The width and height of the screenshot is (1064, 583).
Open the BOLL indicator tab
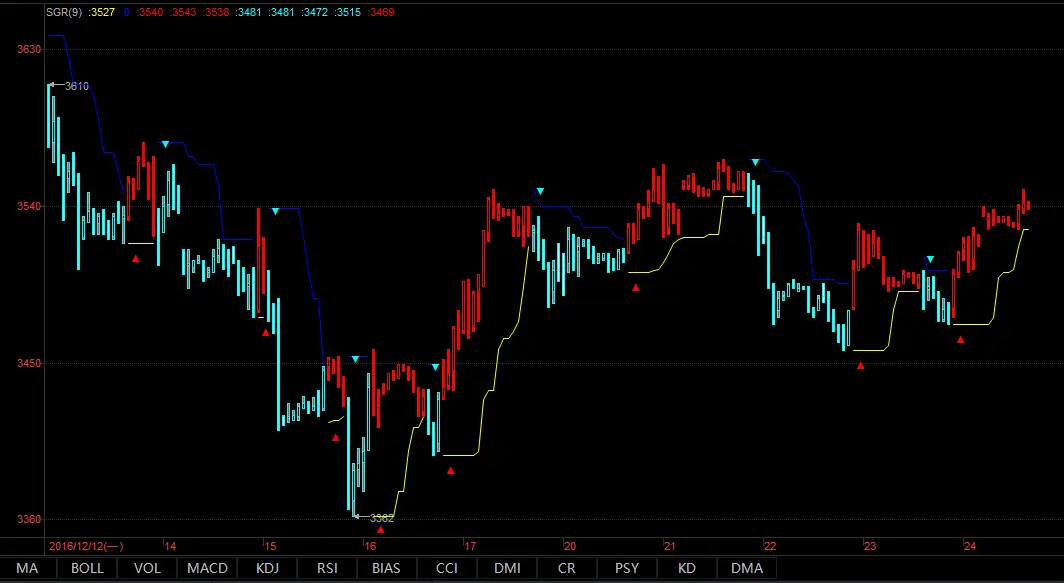(x=88, y=568)
